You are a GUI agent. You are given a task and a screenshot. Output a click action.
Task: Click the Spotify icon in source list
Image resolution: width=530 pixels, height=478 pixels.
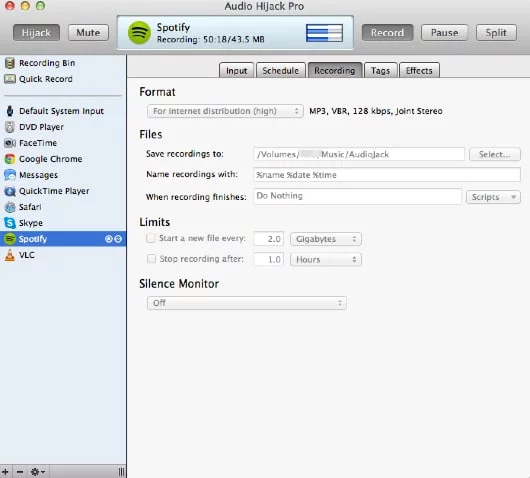point(10,239)
